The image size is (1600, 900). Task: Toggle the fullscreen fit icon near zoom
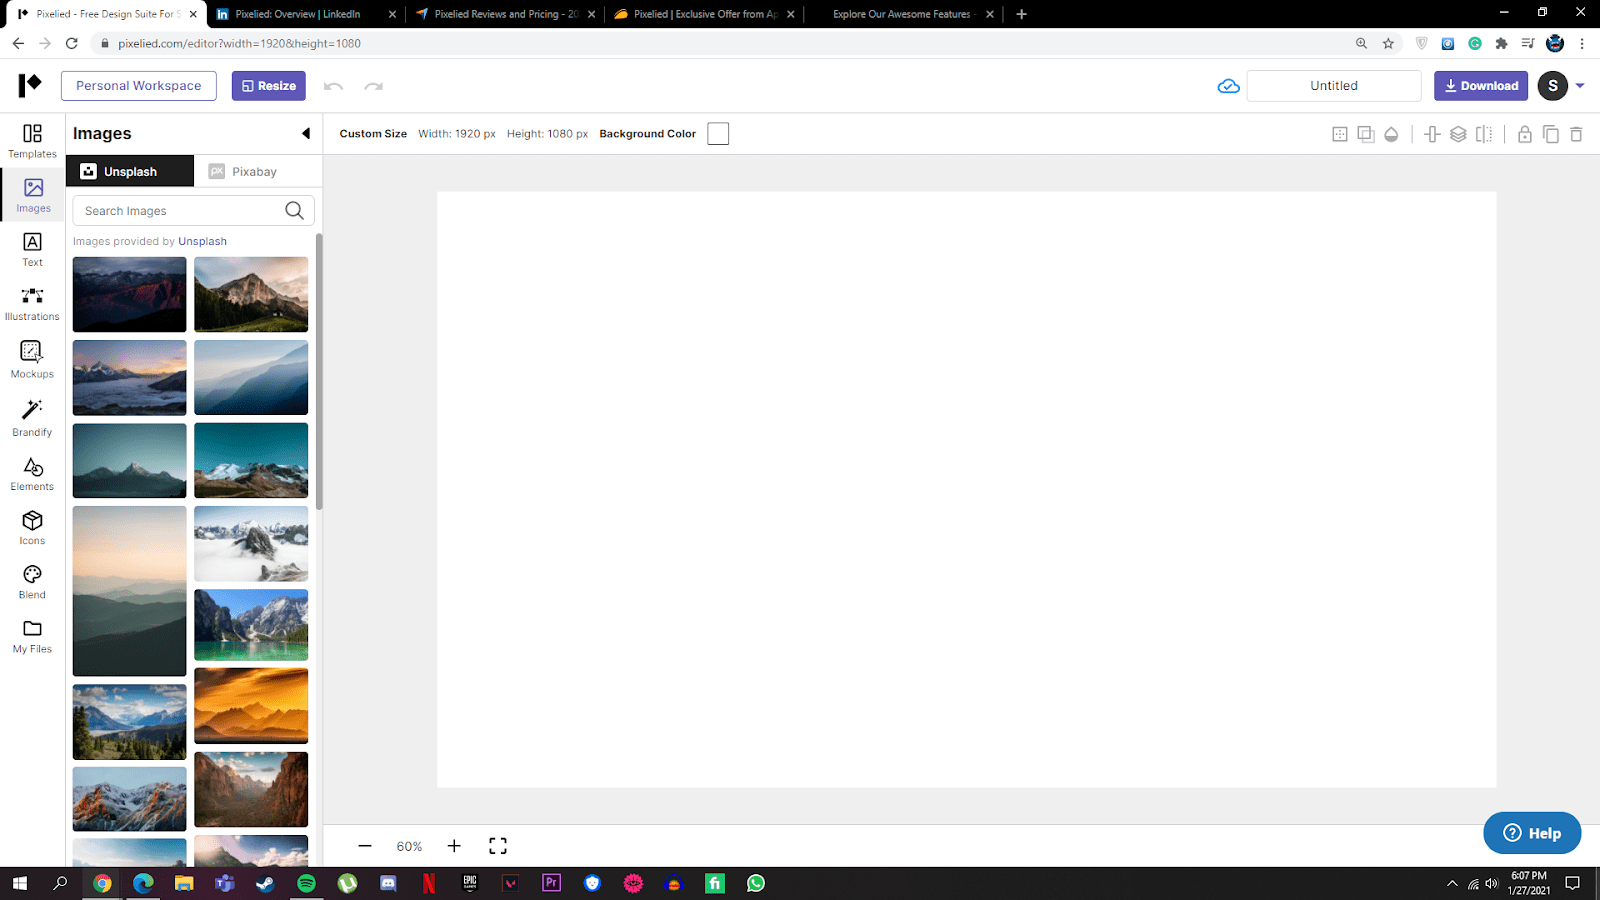[x=498, y=846]
